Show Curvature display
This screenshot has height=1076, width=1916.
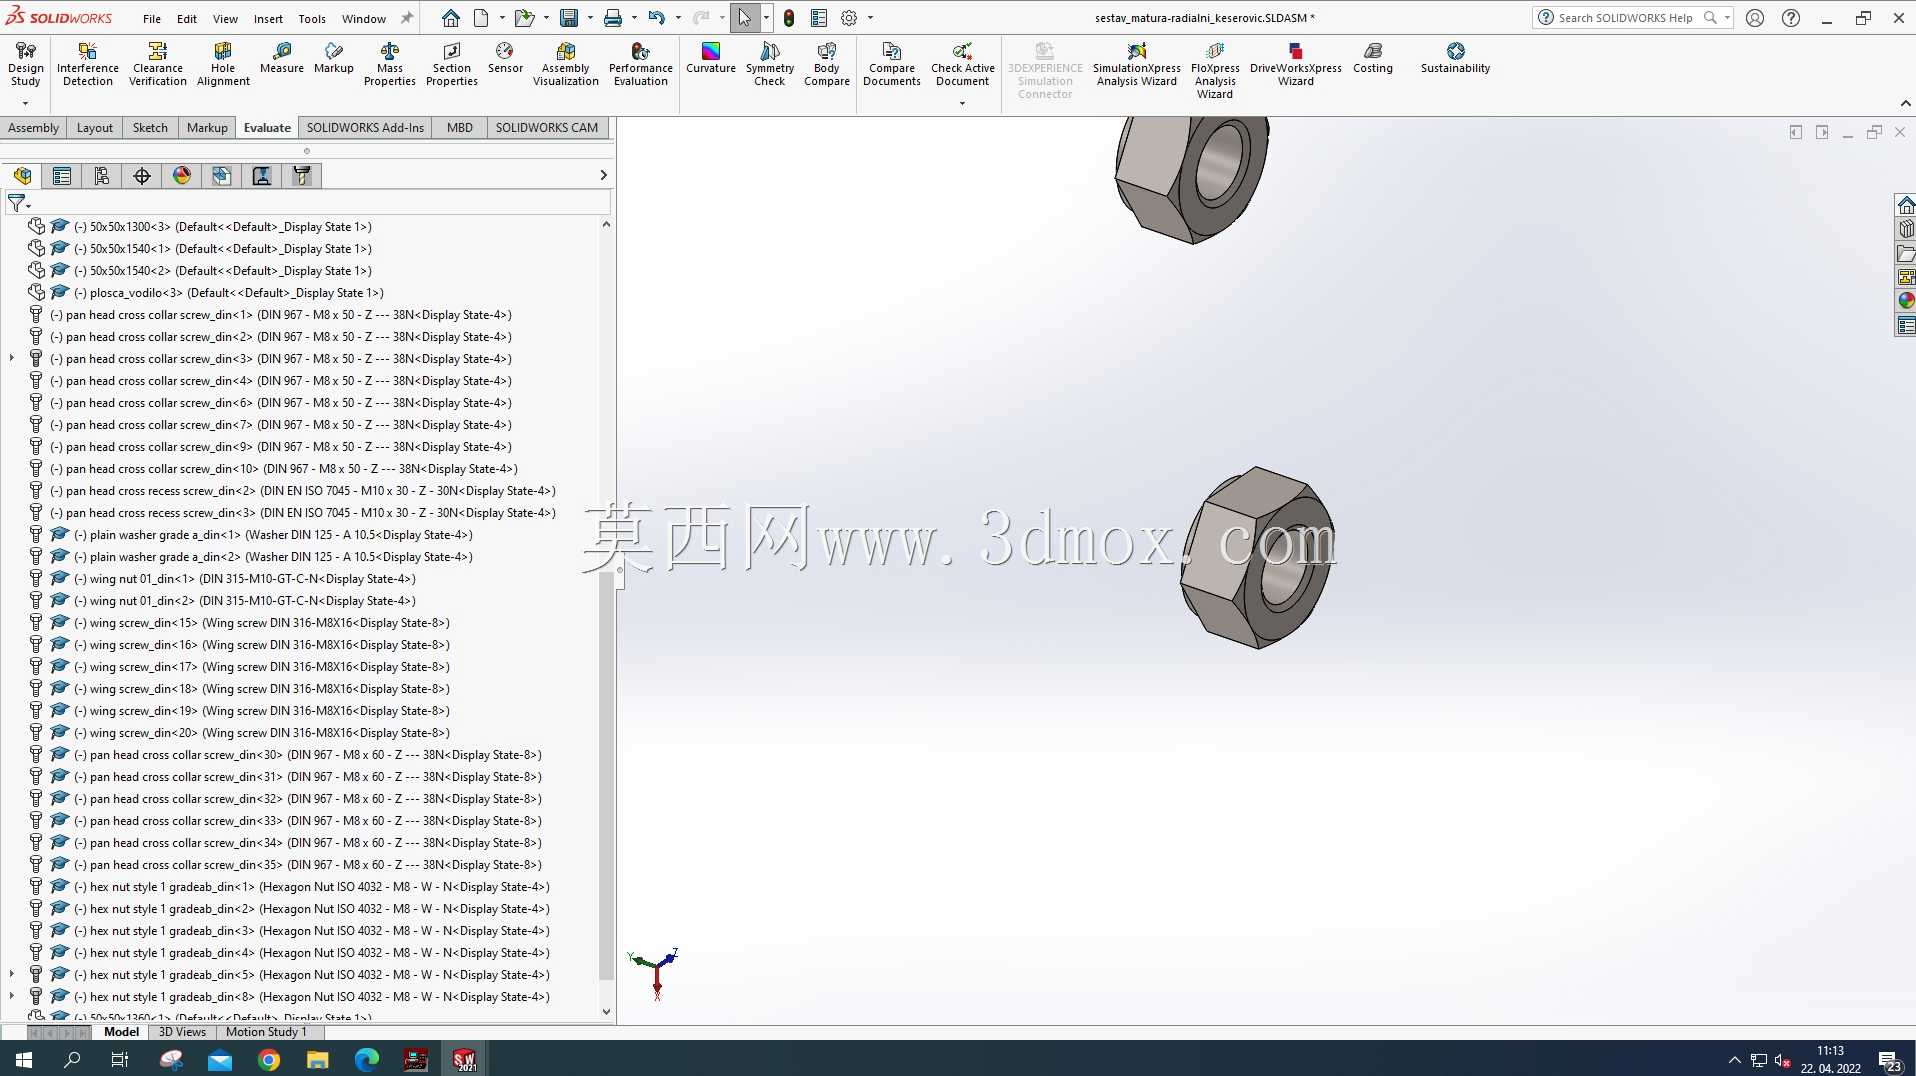tap(711, 58)
